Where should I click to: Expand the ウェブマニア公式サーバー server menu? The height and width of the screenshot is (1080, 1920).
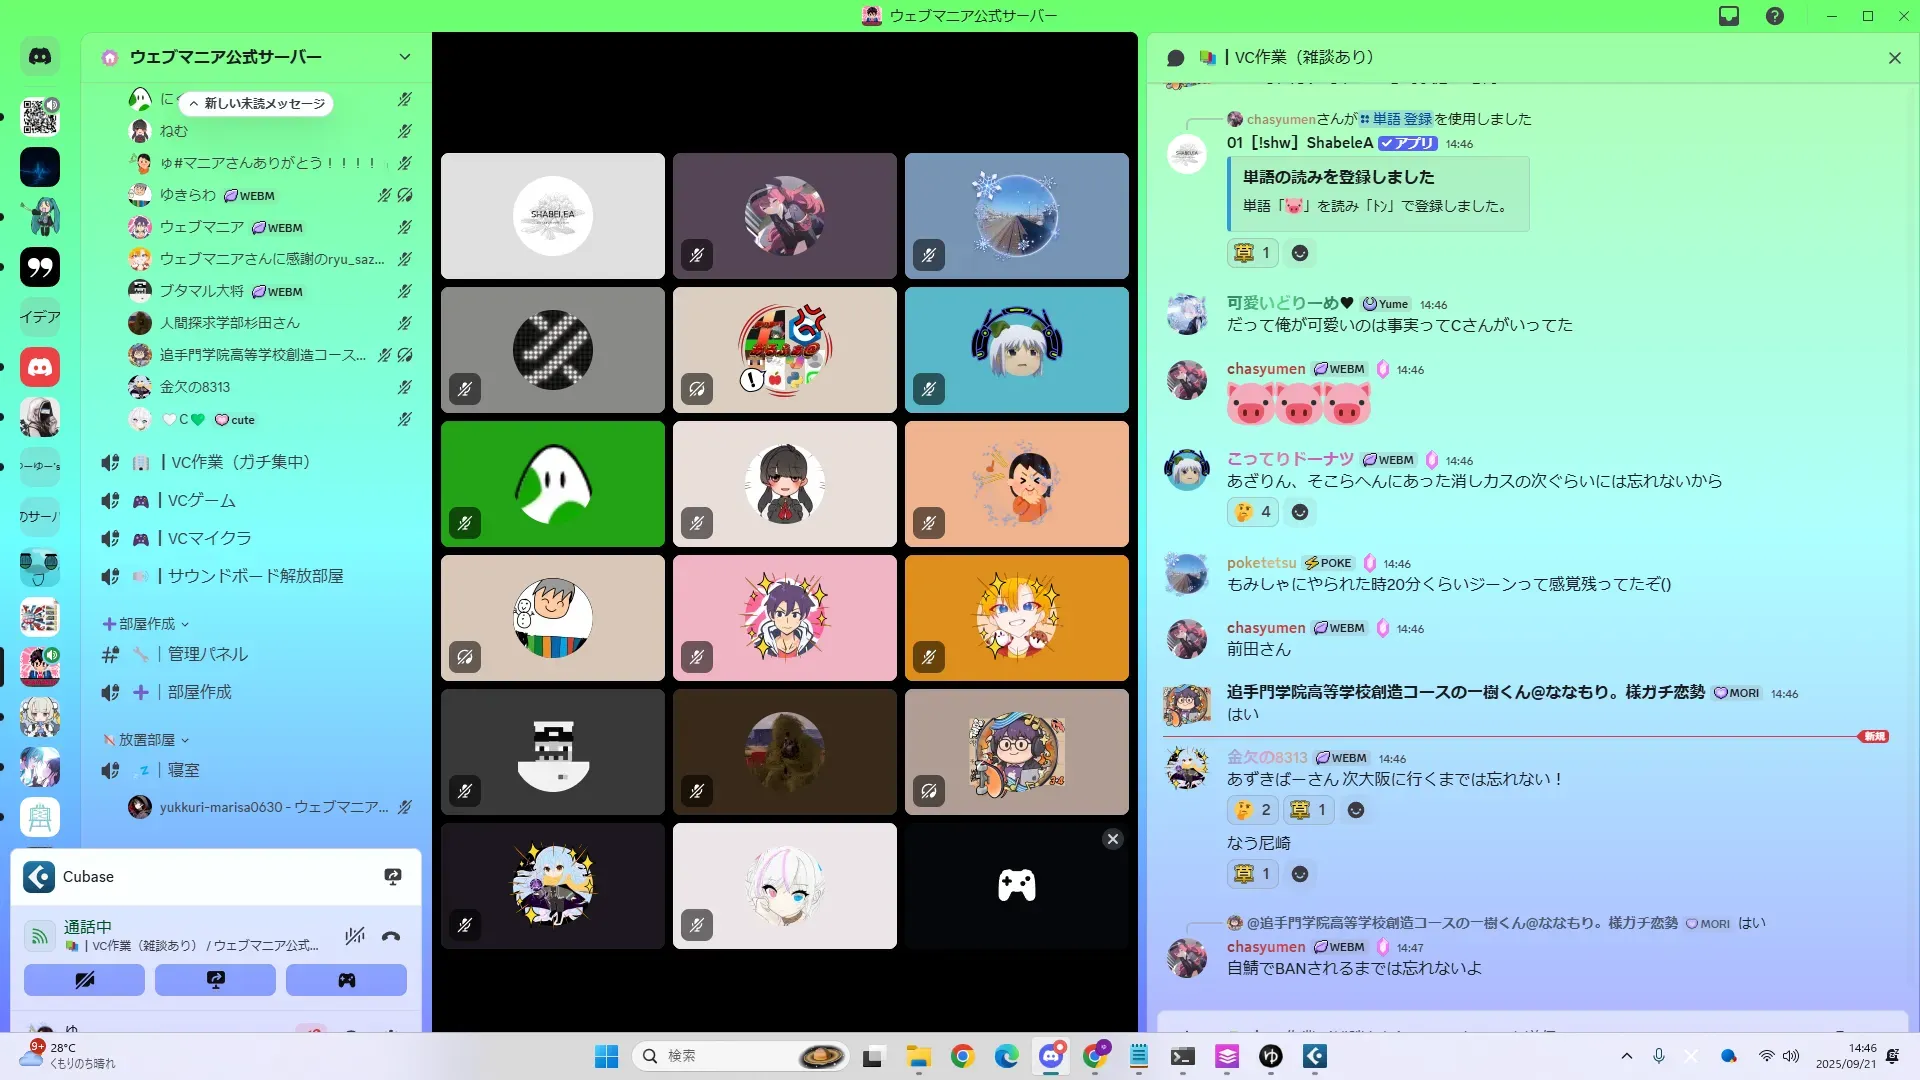(404, 57)
